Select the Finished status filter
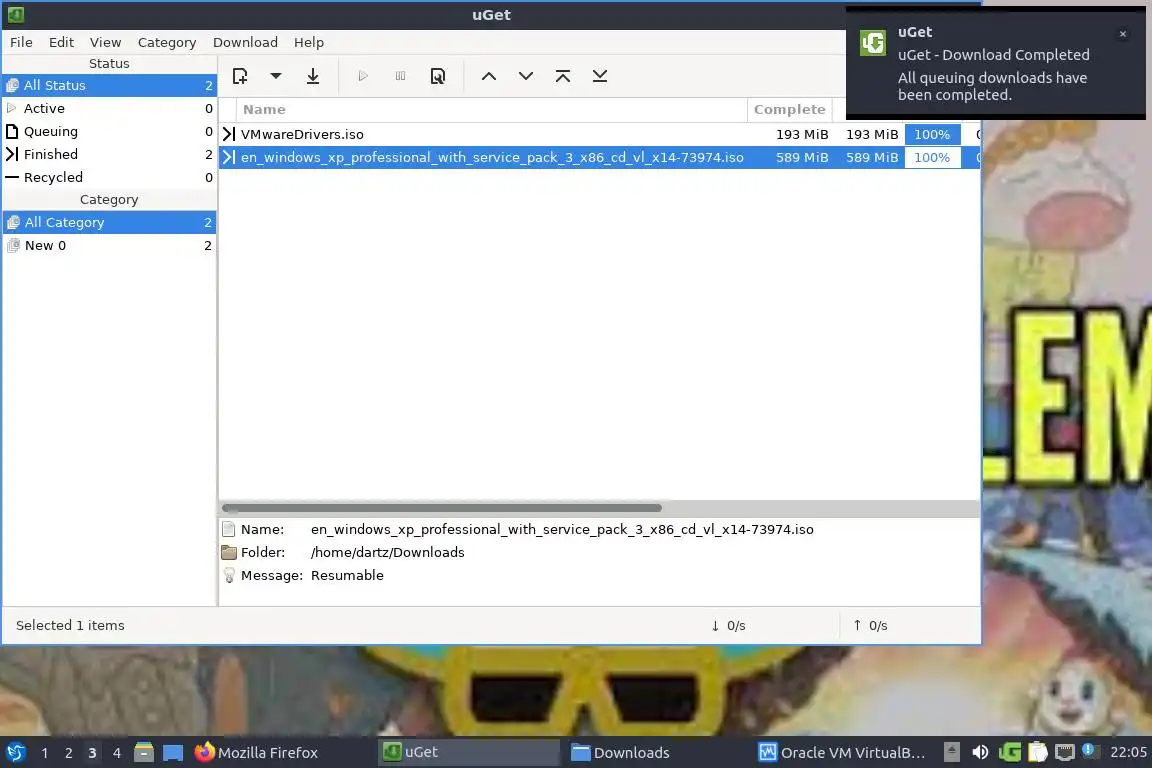Image resolution: width=1152 pixels, height=768 pixels. (109, 154)
